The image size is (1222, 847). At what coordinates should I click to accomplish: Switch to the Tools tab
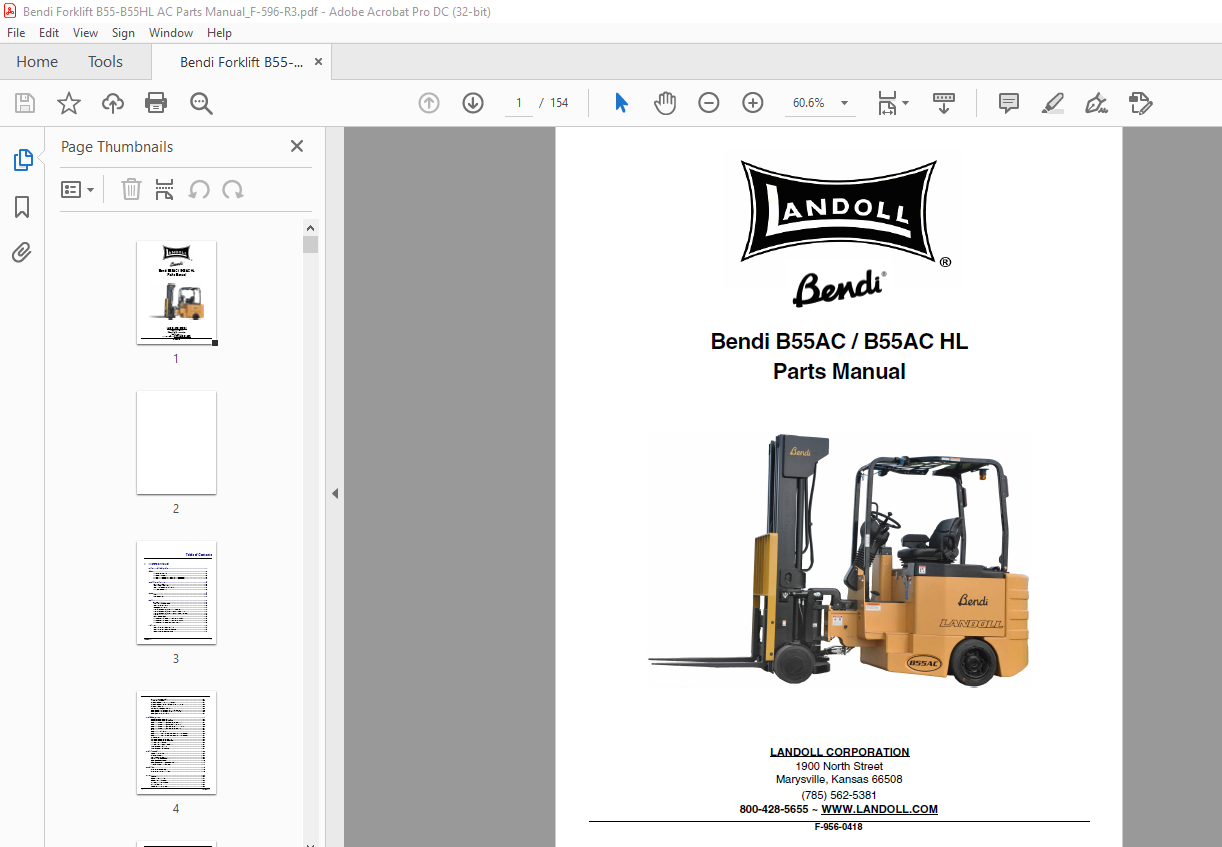pos(105,62)
